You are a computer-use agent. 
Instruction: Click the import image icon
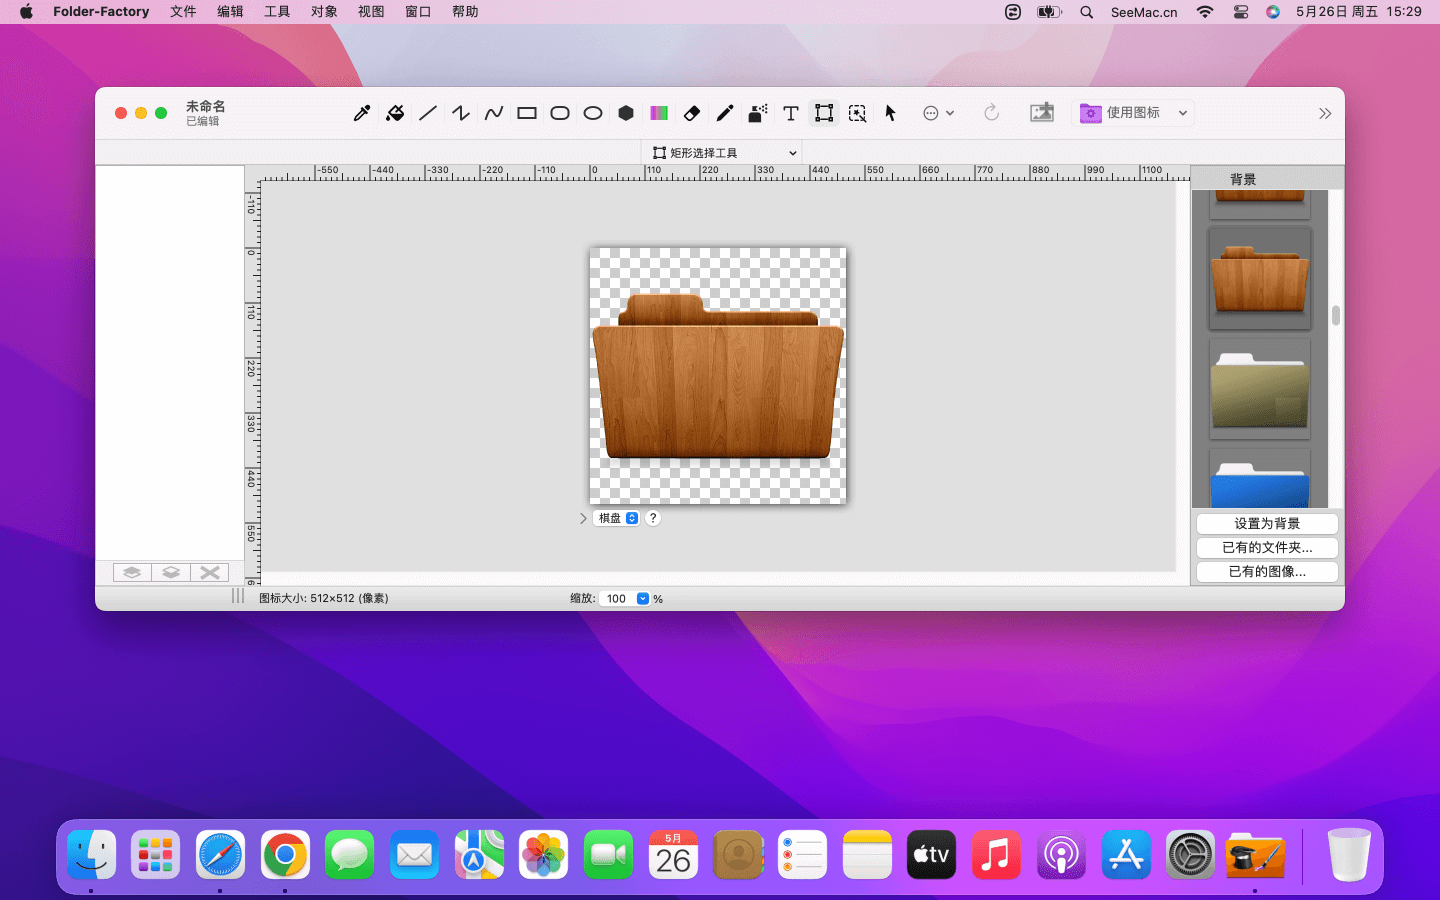1042,113
